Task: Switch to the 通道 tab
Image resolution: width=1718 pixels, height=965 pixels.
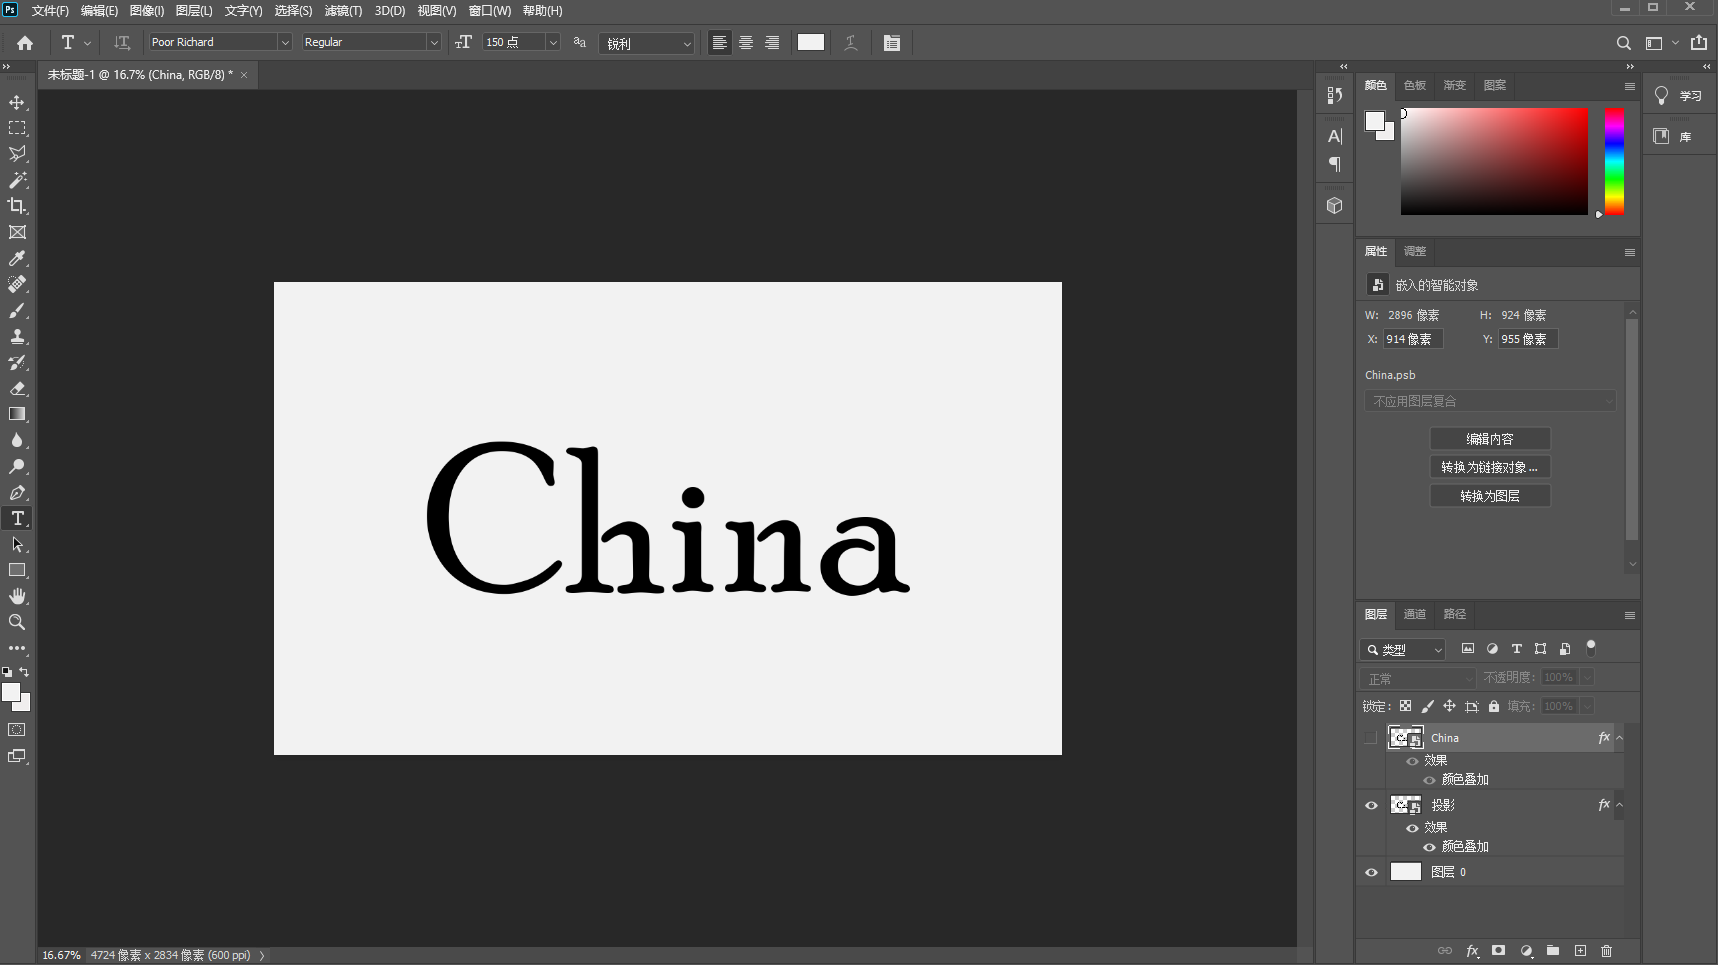Action: 1413,614
